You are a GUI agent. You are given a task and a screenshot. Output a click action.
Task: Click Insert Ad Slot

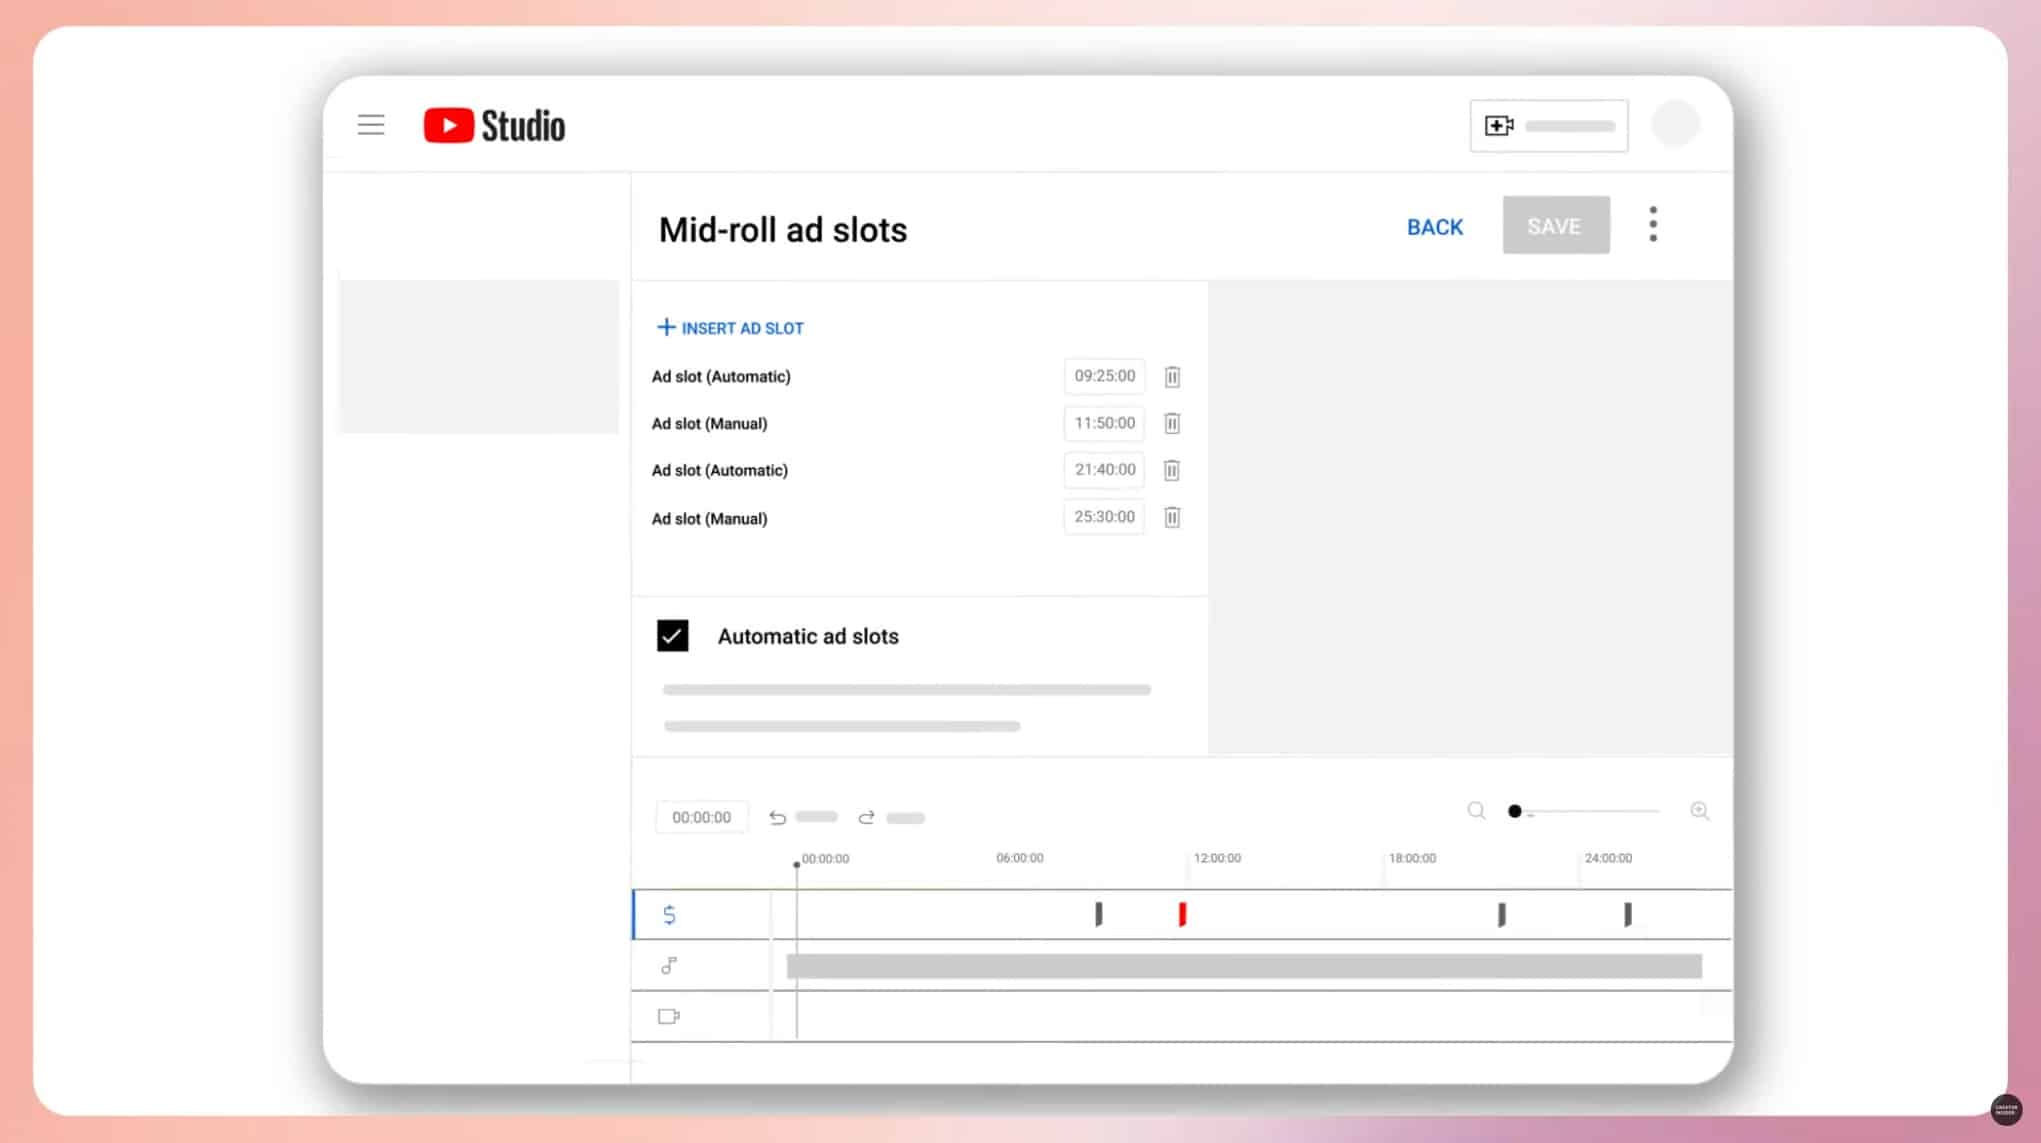point(730,327)
